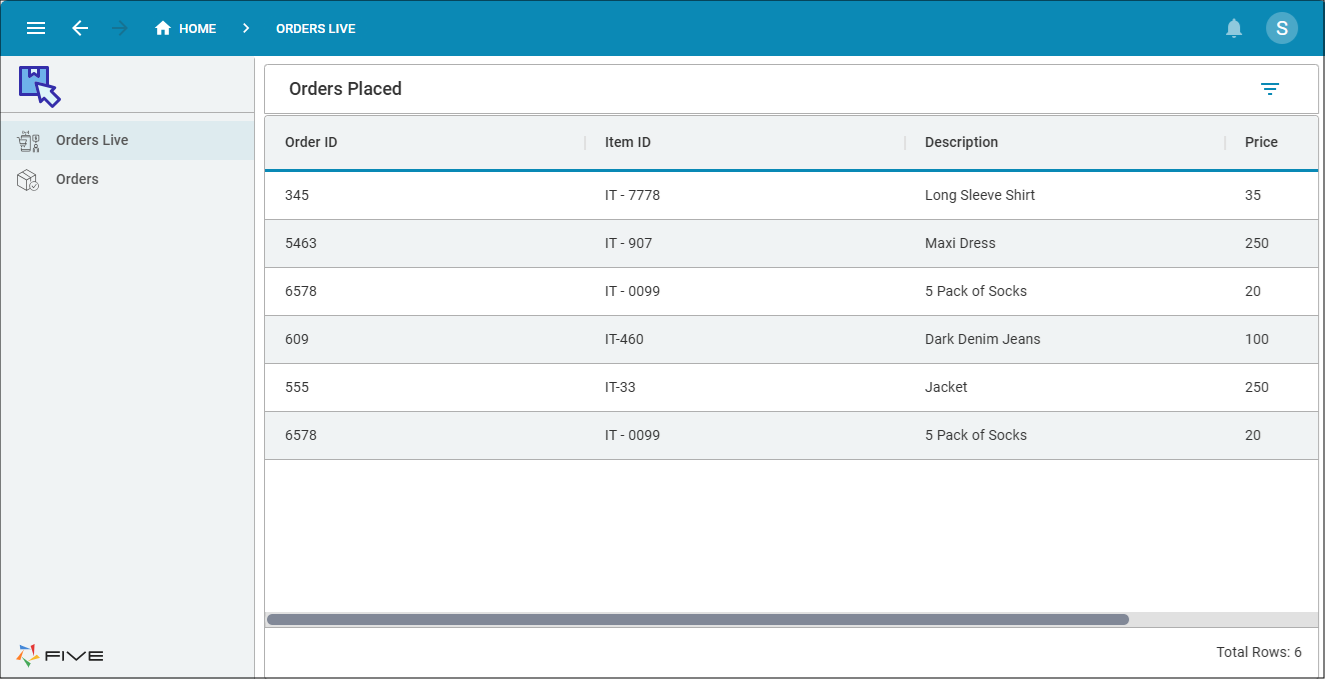Open the hamburger menu
Viewport: 1325px width, 679px height.
pos(36,28)
